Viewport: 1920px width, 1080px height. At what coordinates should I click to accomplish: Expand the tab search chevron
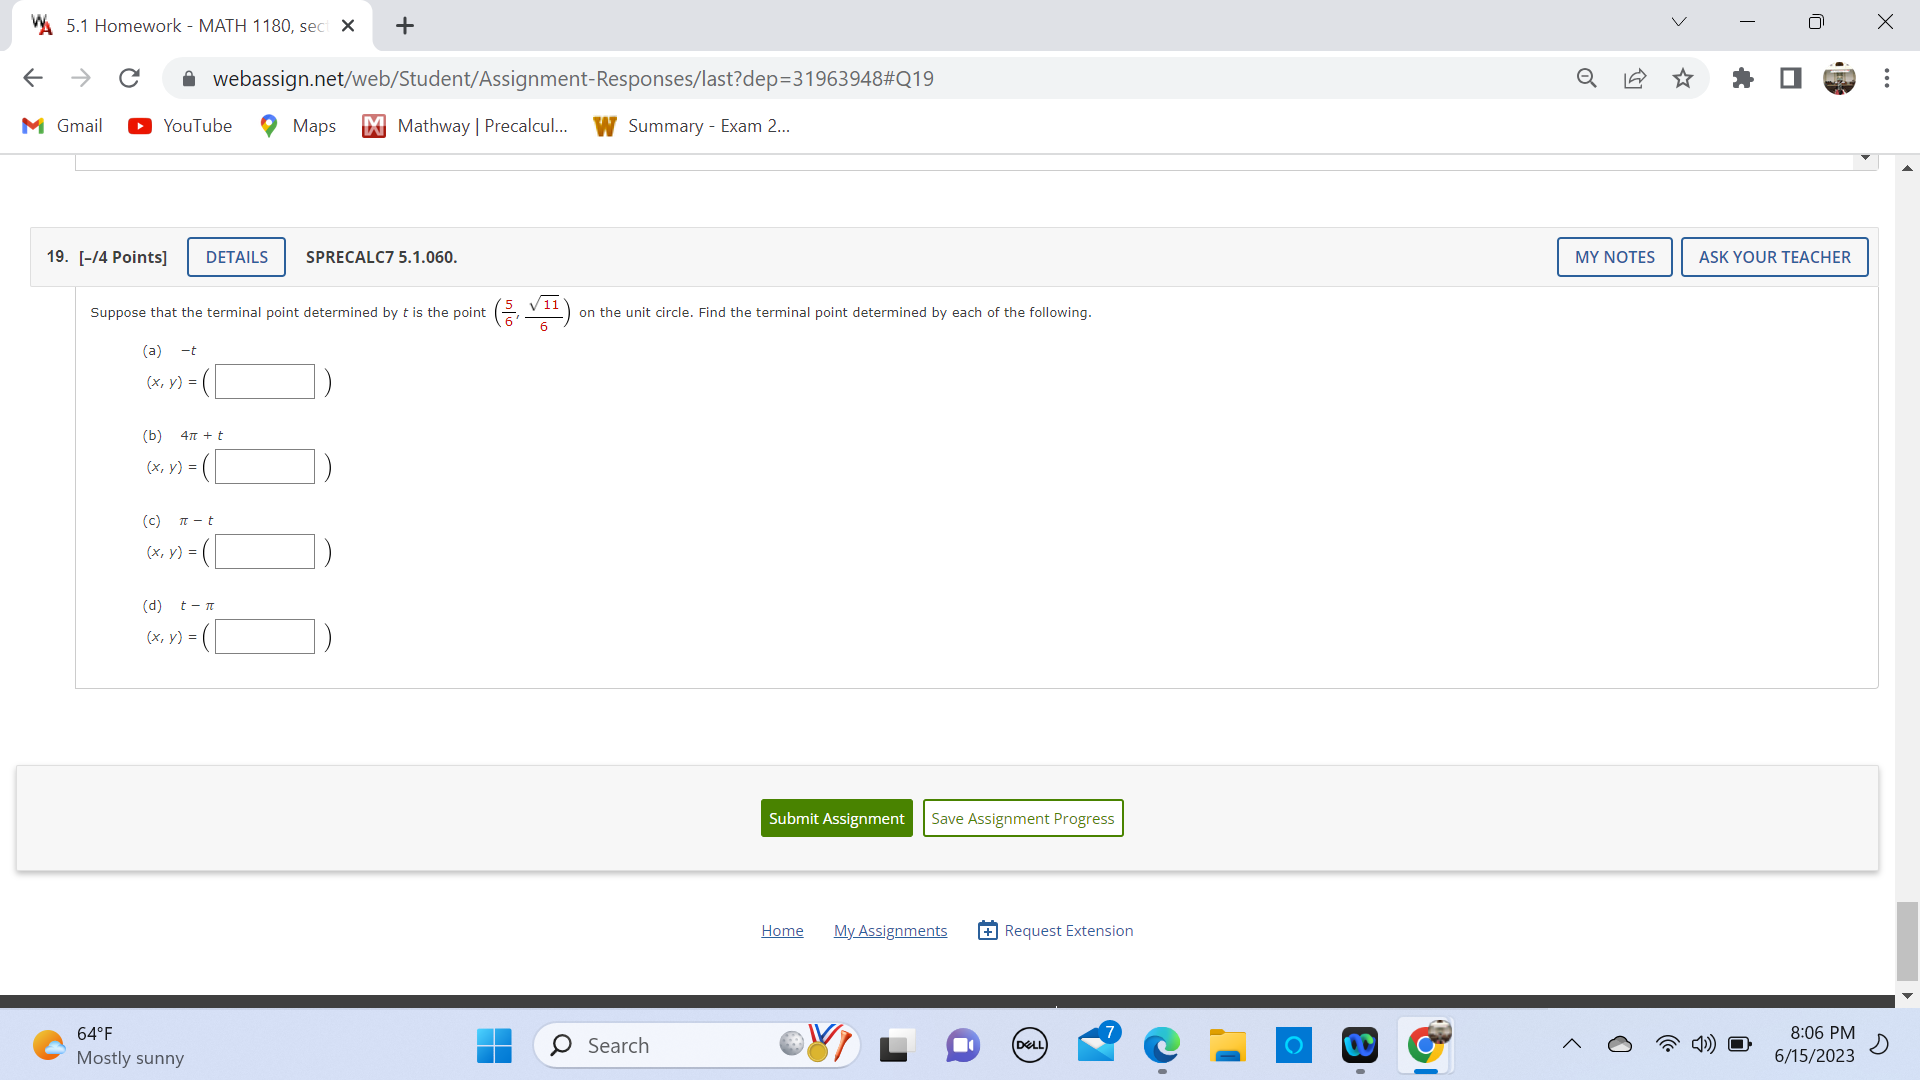point(1679,22)
